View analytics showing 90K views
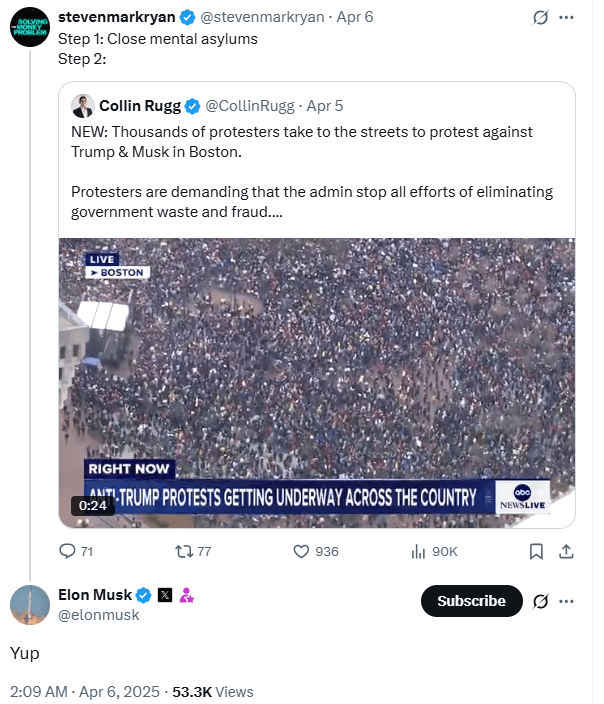Image resolution: width=604 pixels, height=704 pixels. (420, 551)
